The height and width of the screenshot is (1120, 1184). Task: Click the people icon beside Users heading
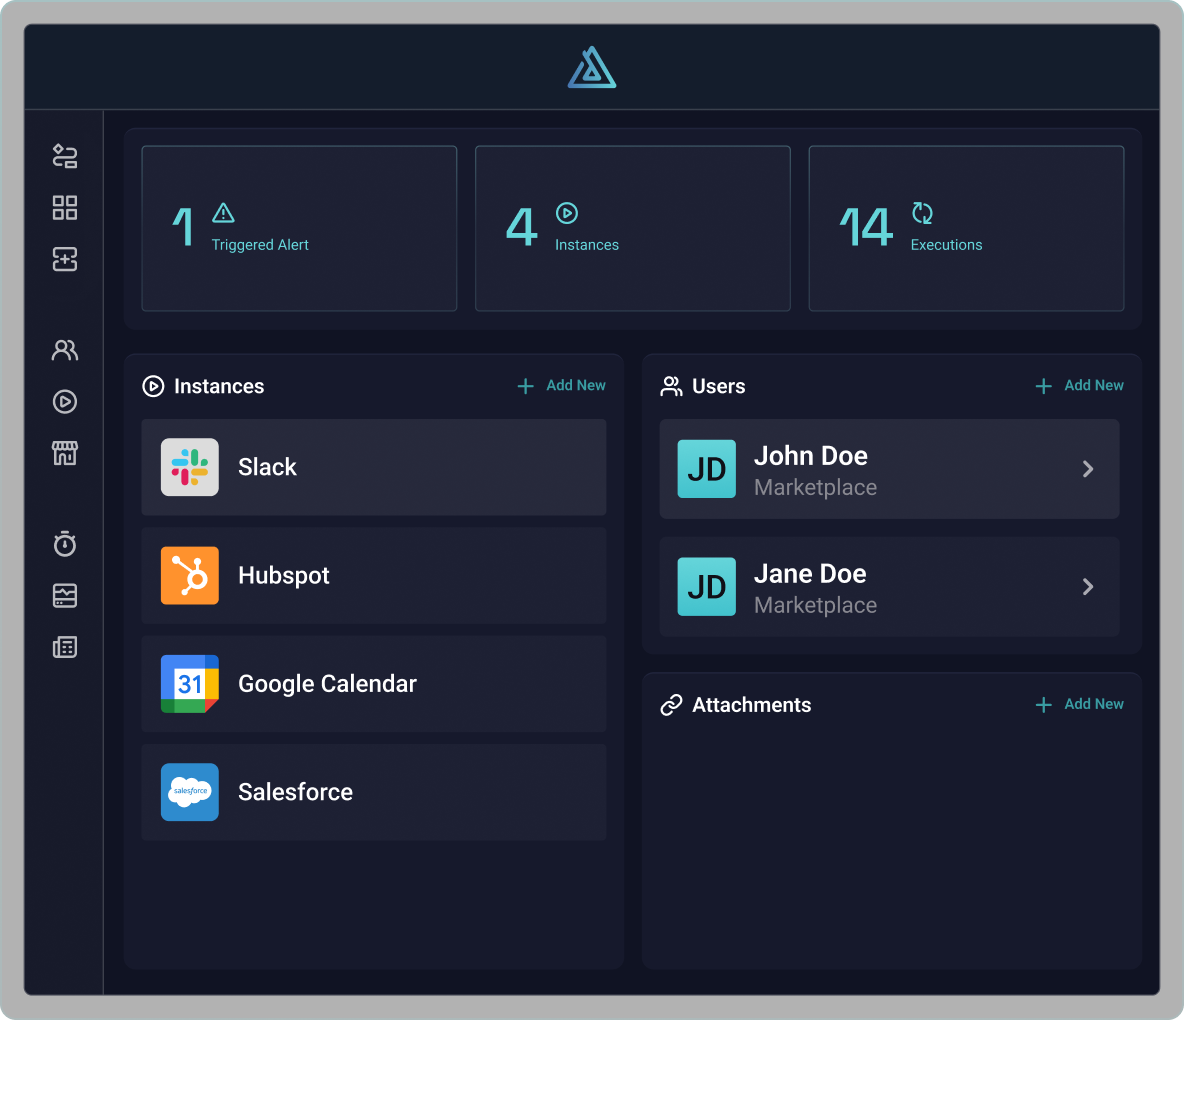[x=671, y=386]
